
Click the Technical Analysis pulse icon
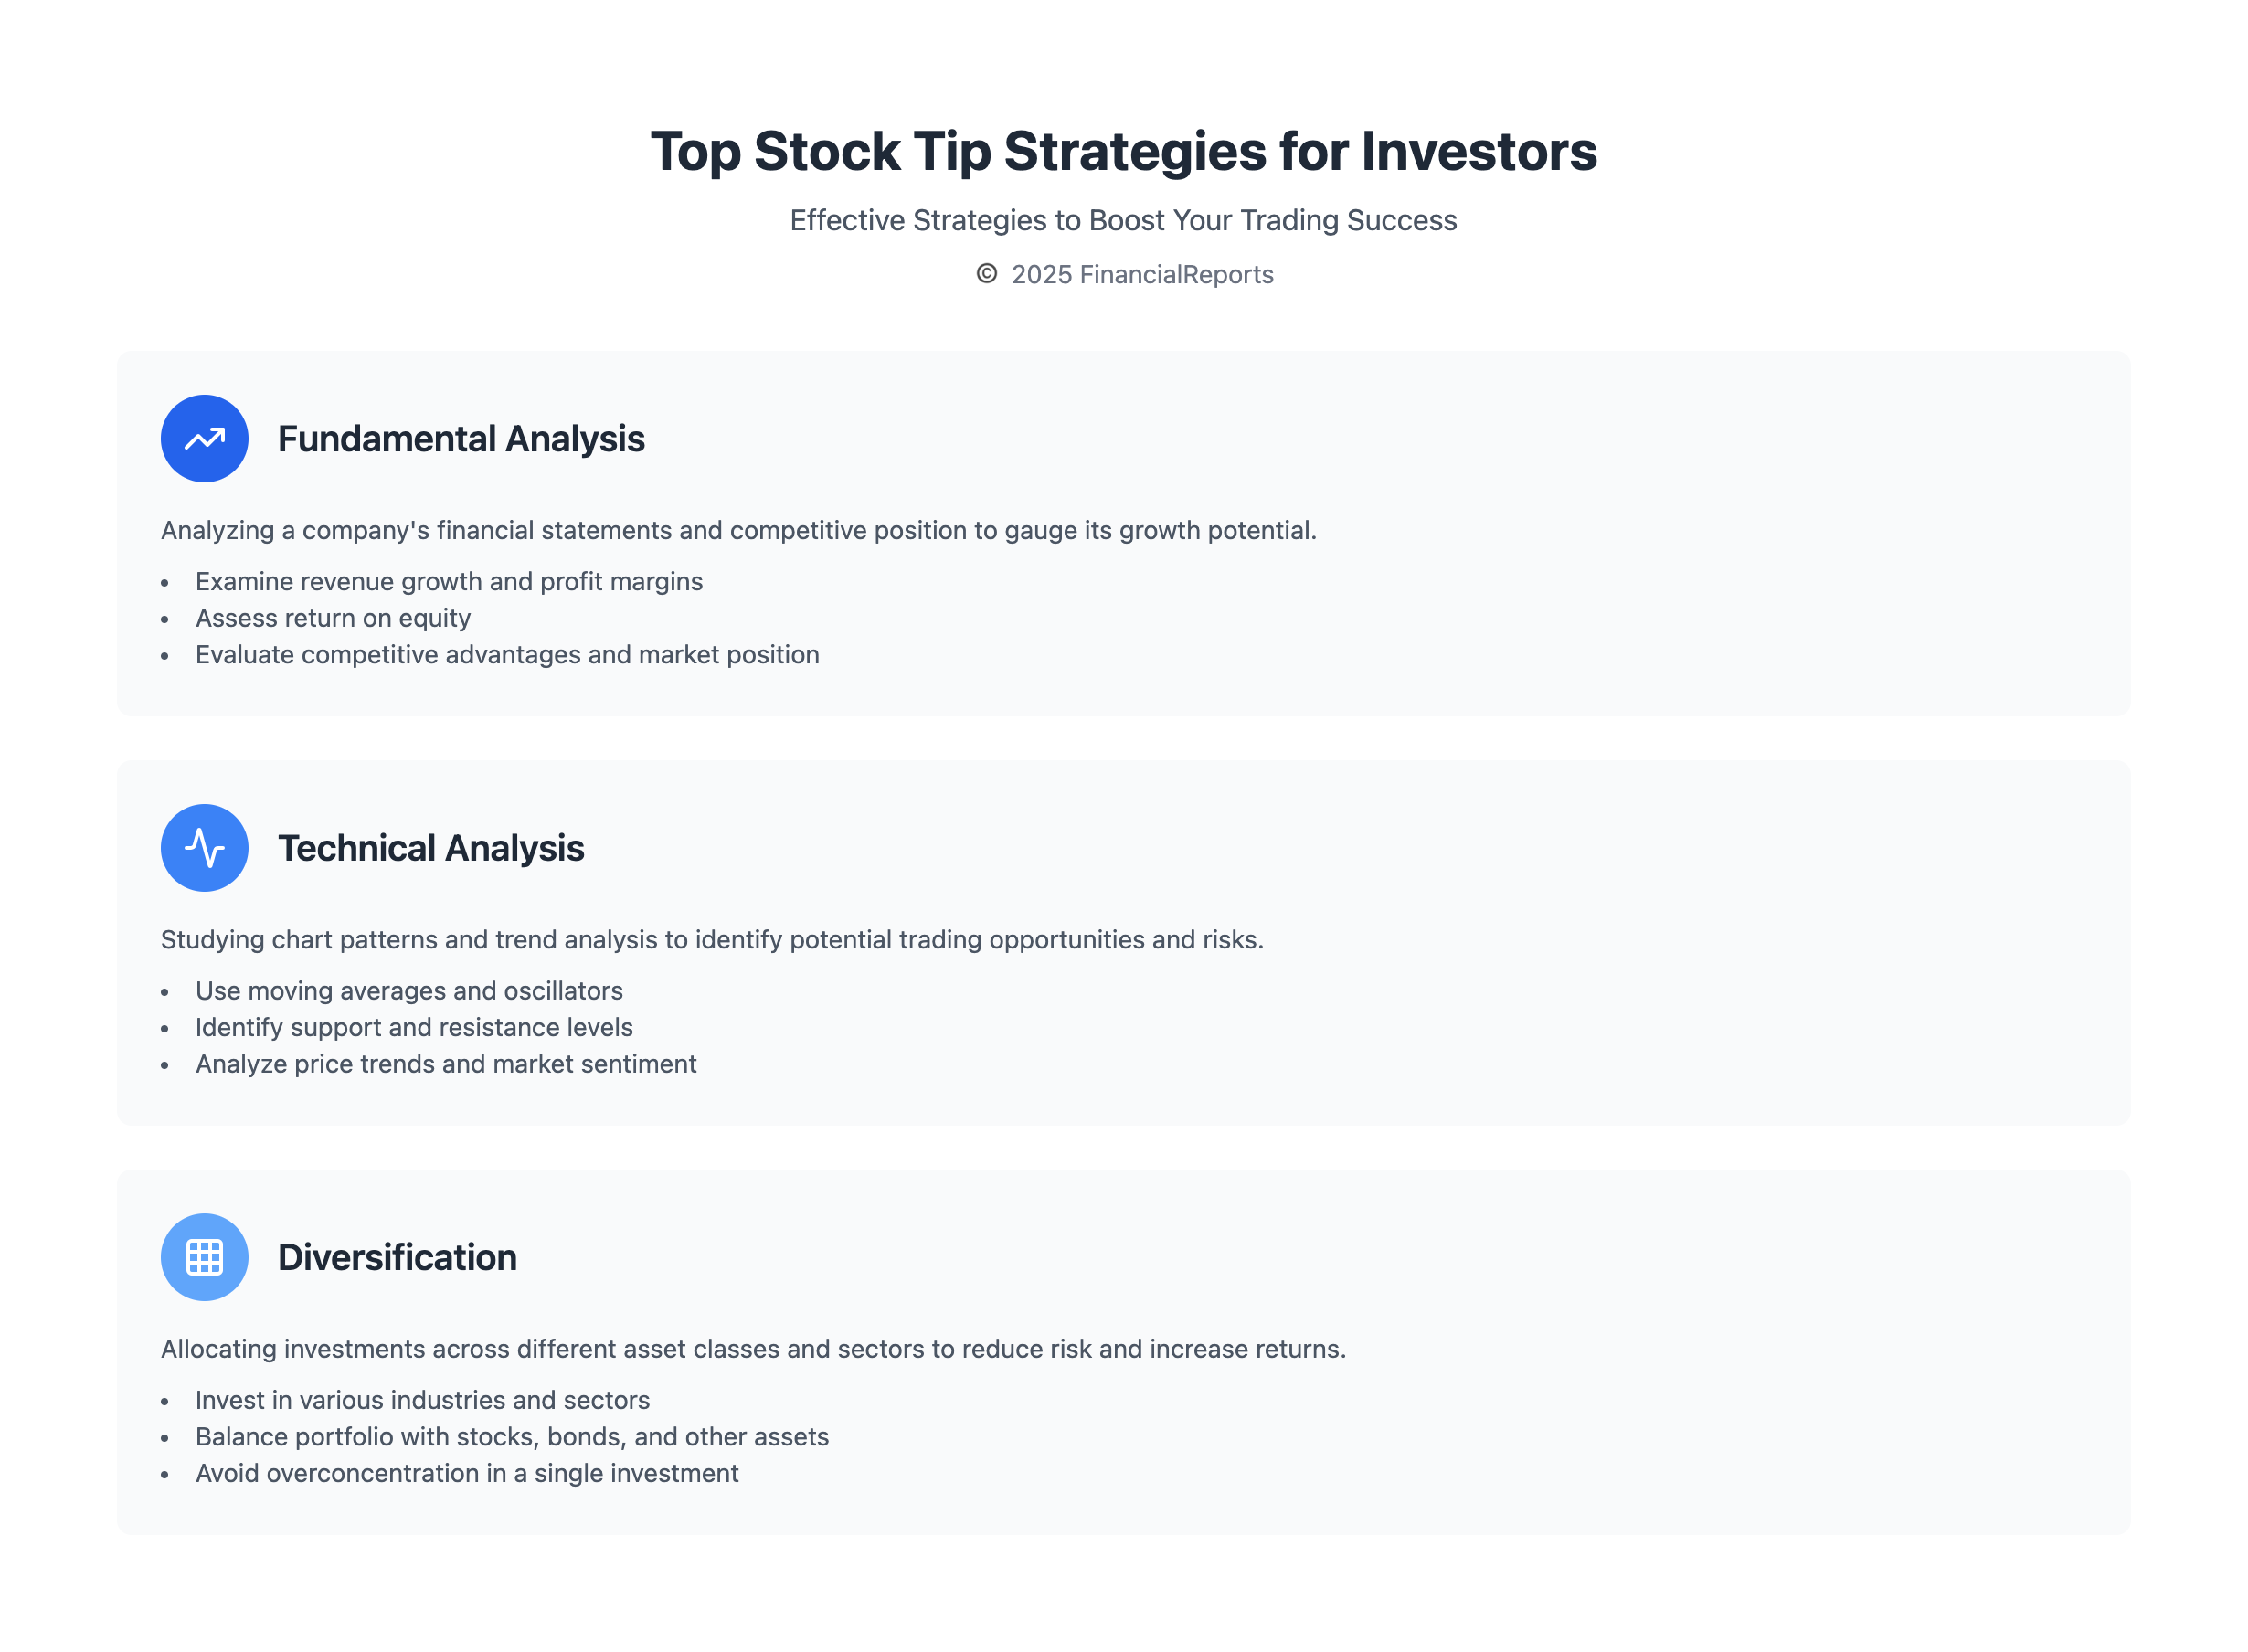coord(204,848)
